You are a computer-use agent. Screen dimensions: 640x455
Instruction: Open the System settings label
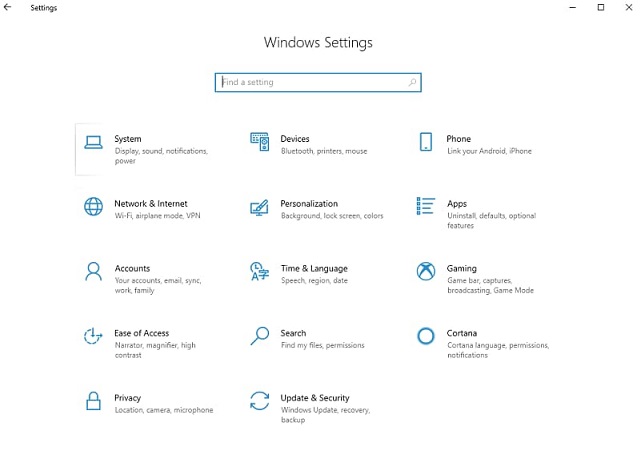pos(128,139)
